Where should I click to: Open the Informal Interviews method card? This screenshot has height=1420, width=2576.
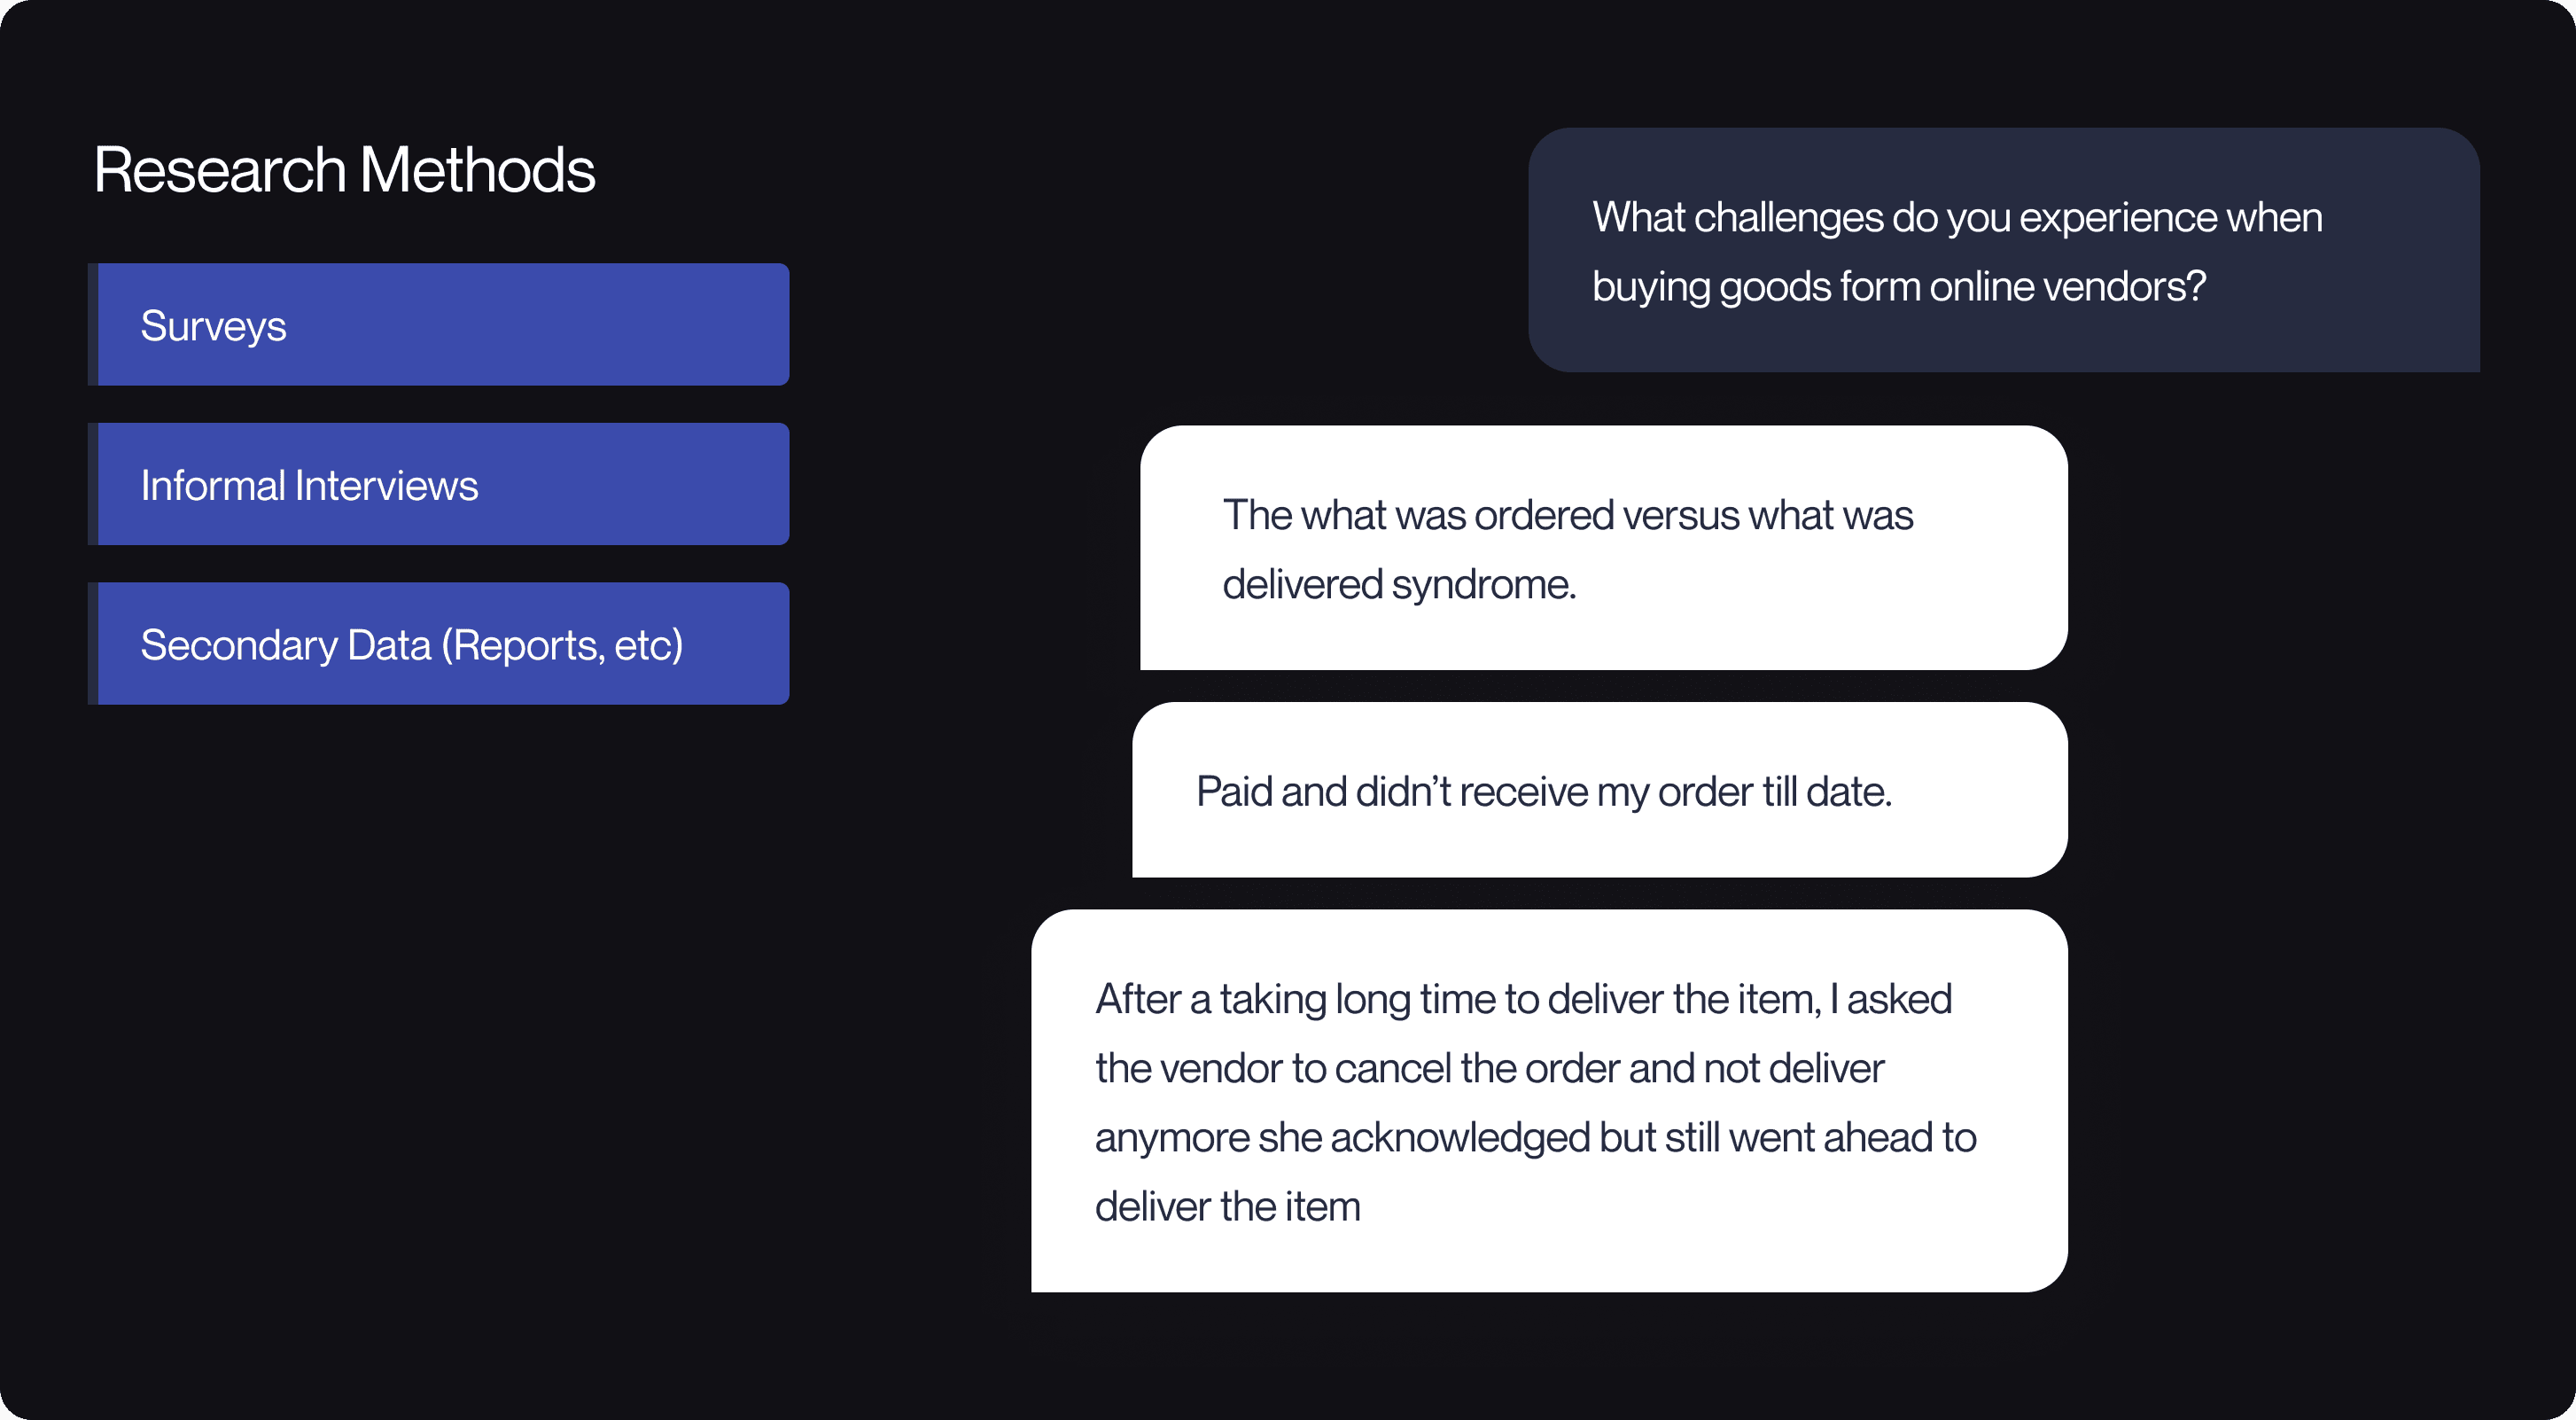point(439,484)
